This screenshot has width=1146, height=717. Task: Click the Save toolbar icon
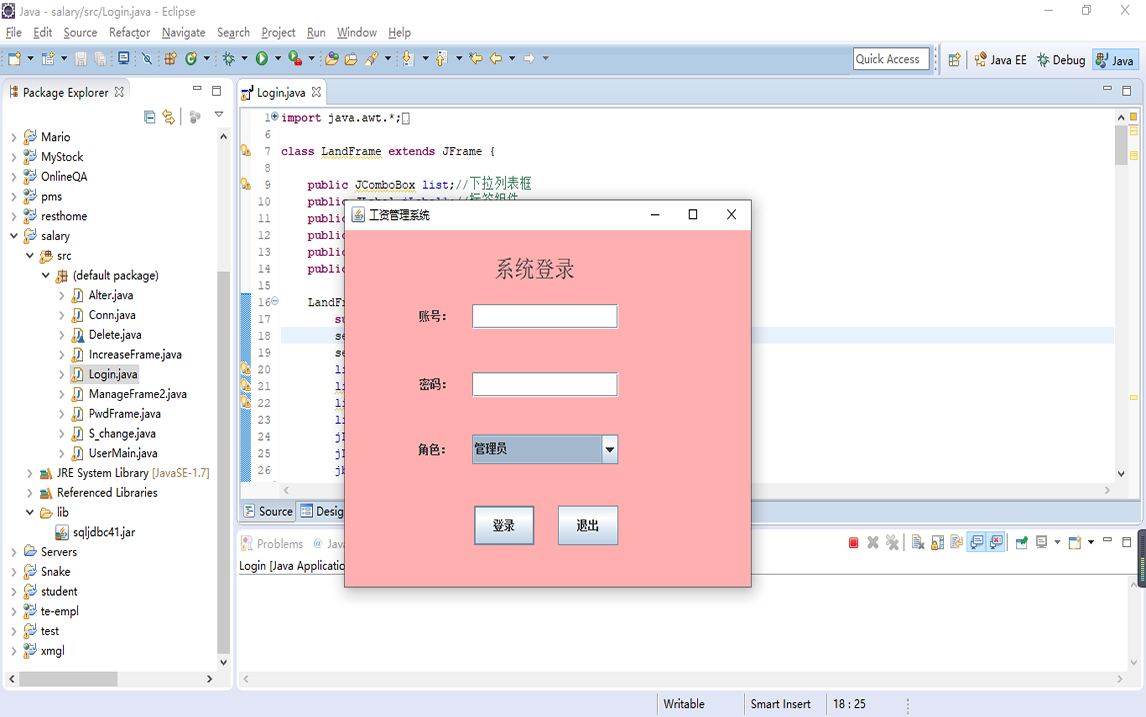coord(80,58)
